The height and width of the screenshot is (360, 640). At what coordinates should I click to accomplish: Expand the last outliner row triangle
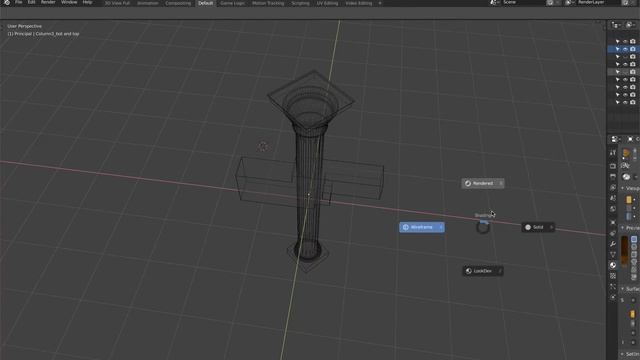(x=618, y=102)
